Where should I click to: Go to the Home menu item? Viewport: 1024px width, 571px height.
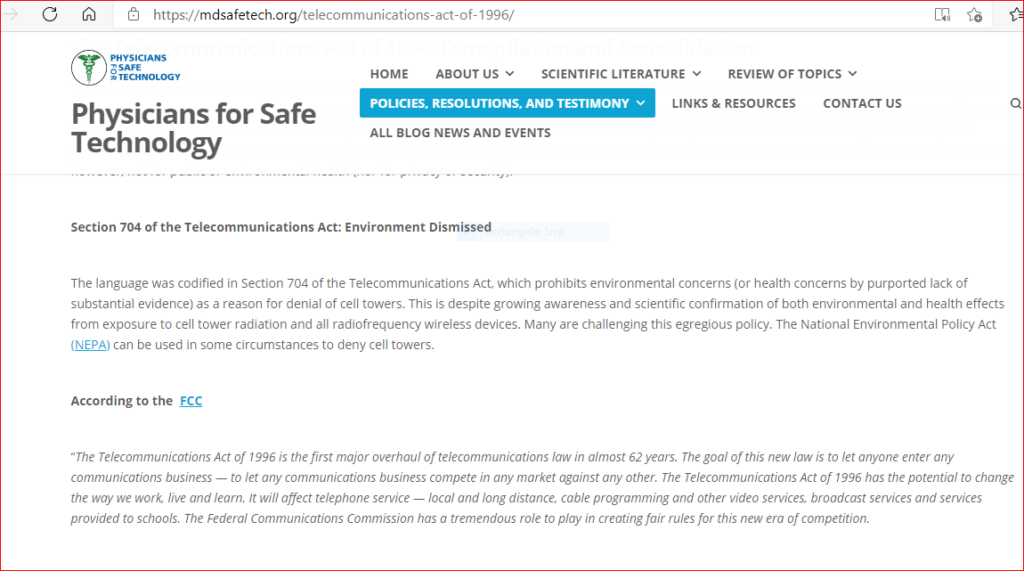(x=389, y=74)
